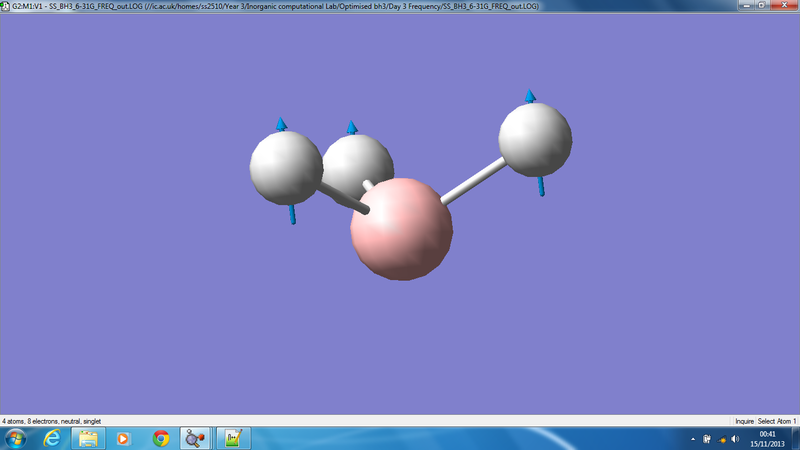Click the Inquire mode indicator in status bar
Viewport: 800px width, 450px height.
click(744, 421)
